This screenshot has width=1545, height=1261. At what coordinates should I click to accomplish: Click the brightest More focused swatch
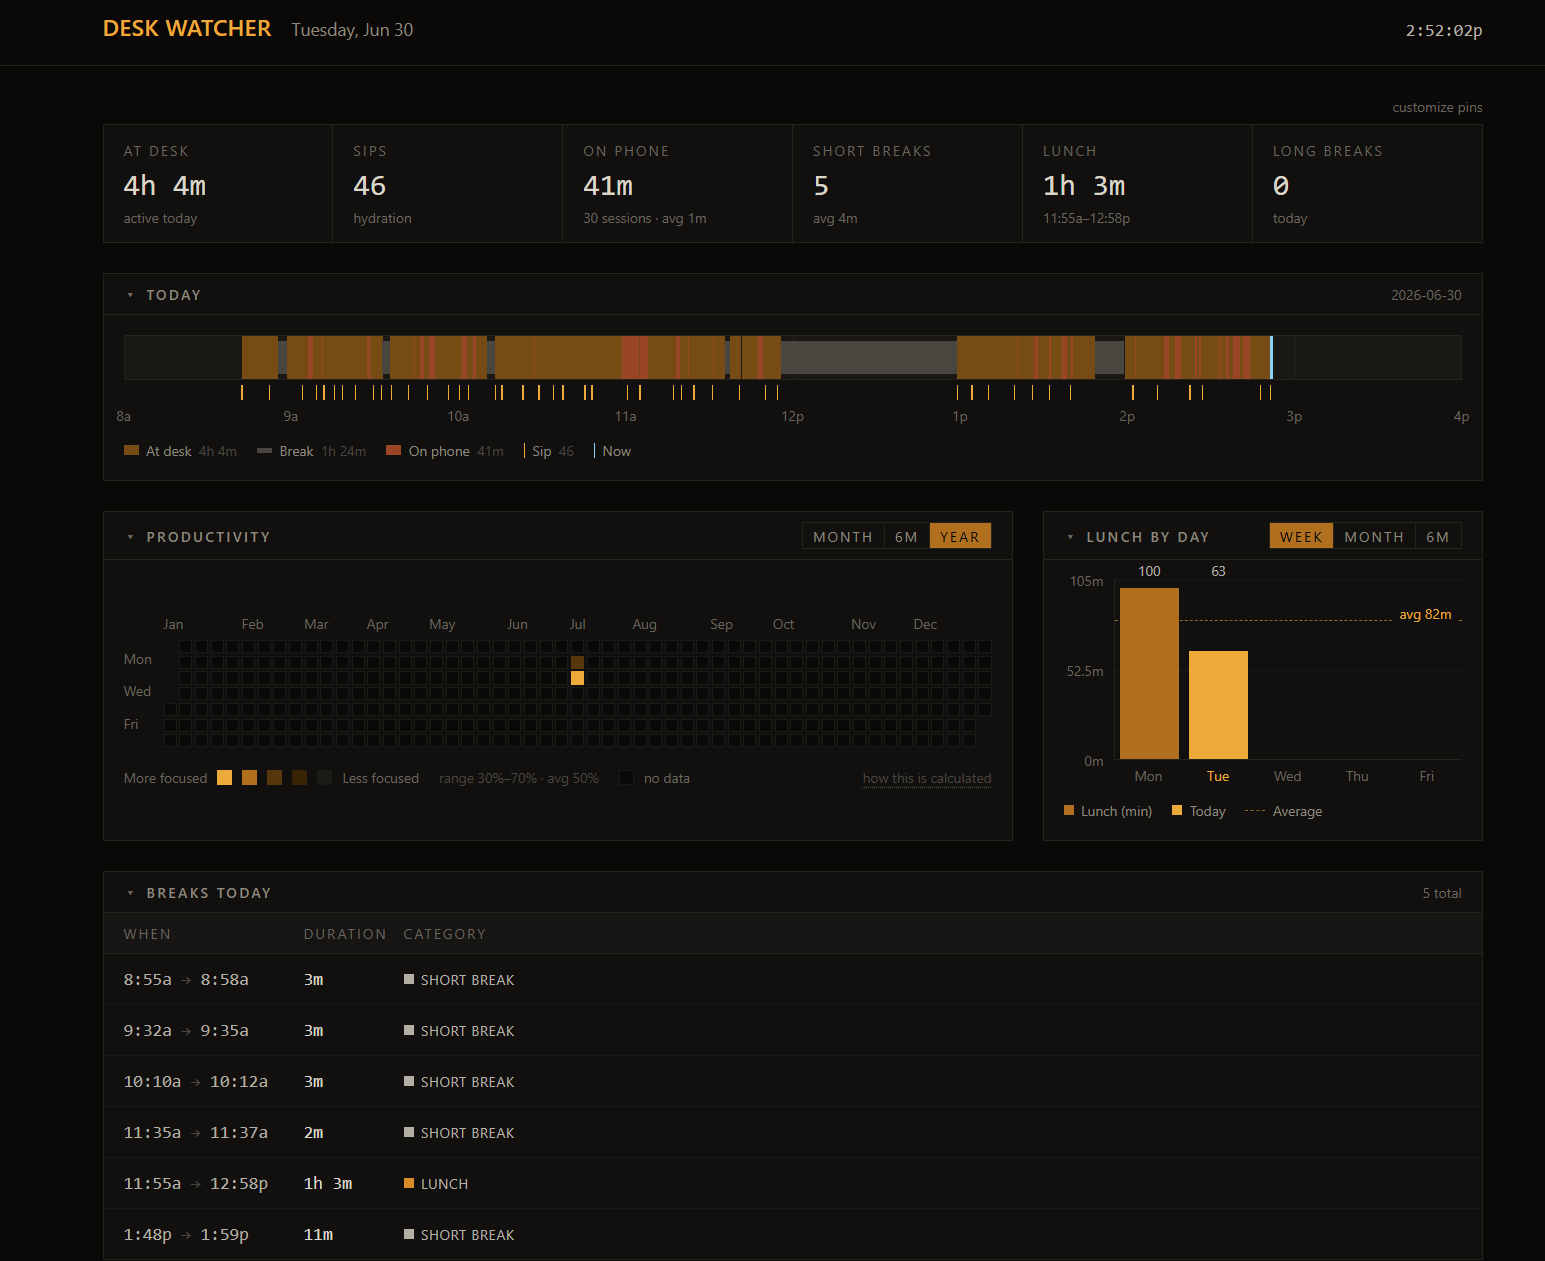tap(224, 778)
